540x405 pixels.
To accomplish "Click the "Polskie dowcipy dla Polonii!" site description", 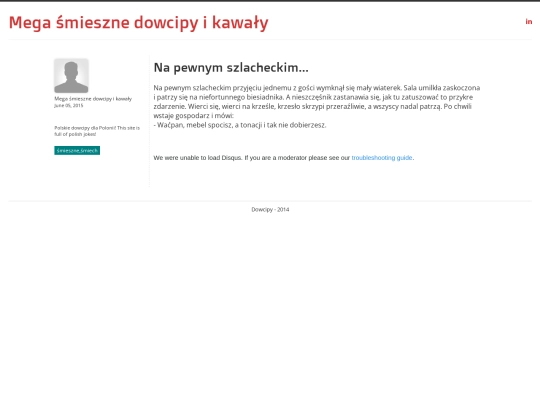I will [97, 131].
